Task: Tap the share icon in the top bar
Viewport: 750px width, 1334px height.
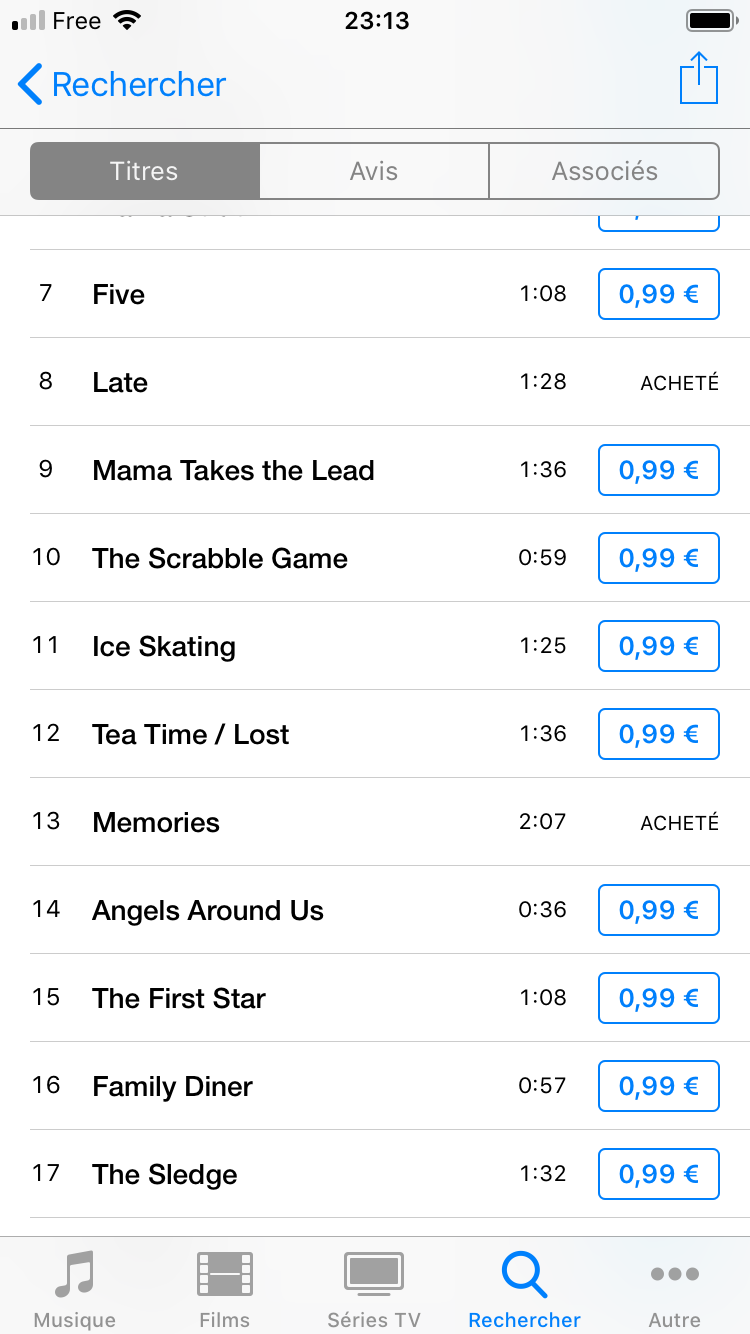Action: pyautogui.click(x=698, y=79)
